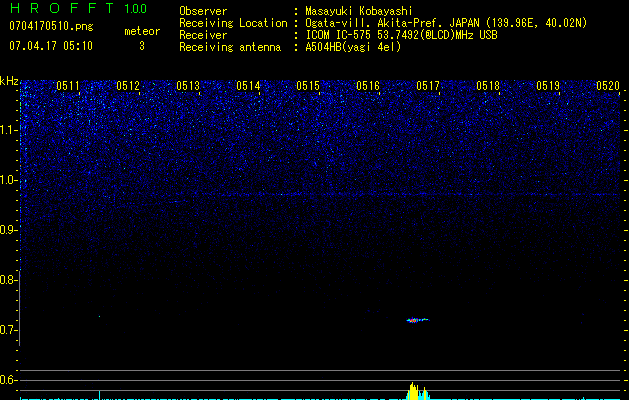Screen dimensions: 629x400
Task: Click the kHz axis unit label
Action: point(9,81)
